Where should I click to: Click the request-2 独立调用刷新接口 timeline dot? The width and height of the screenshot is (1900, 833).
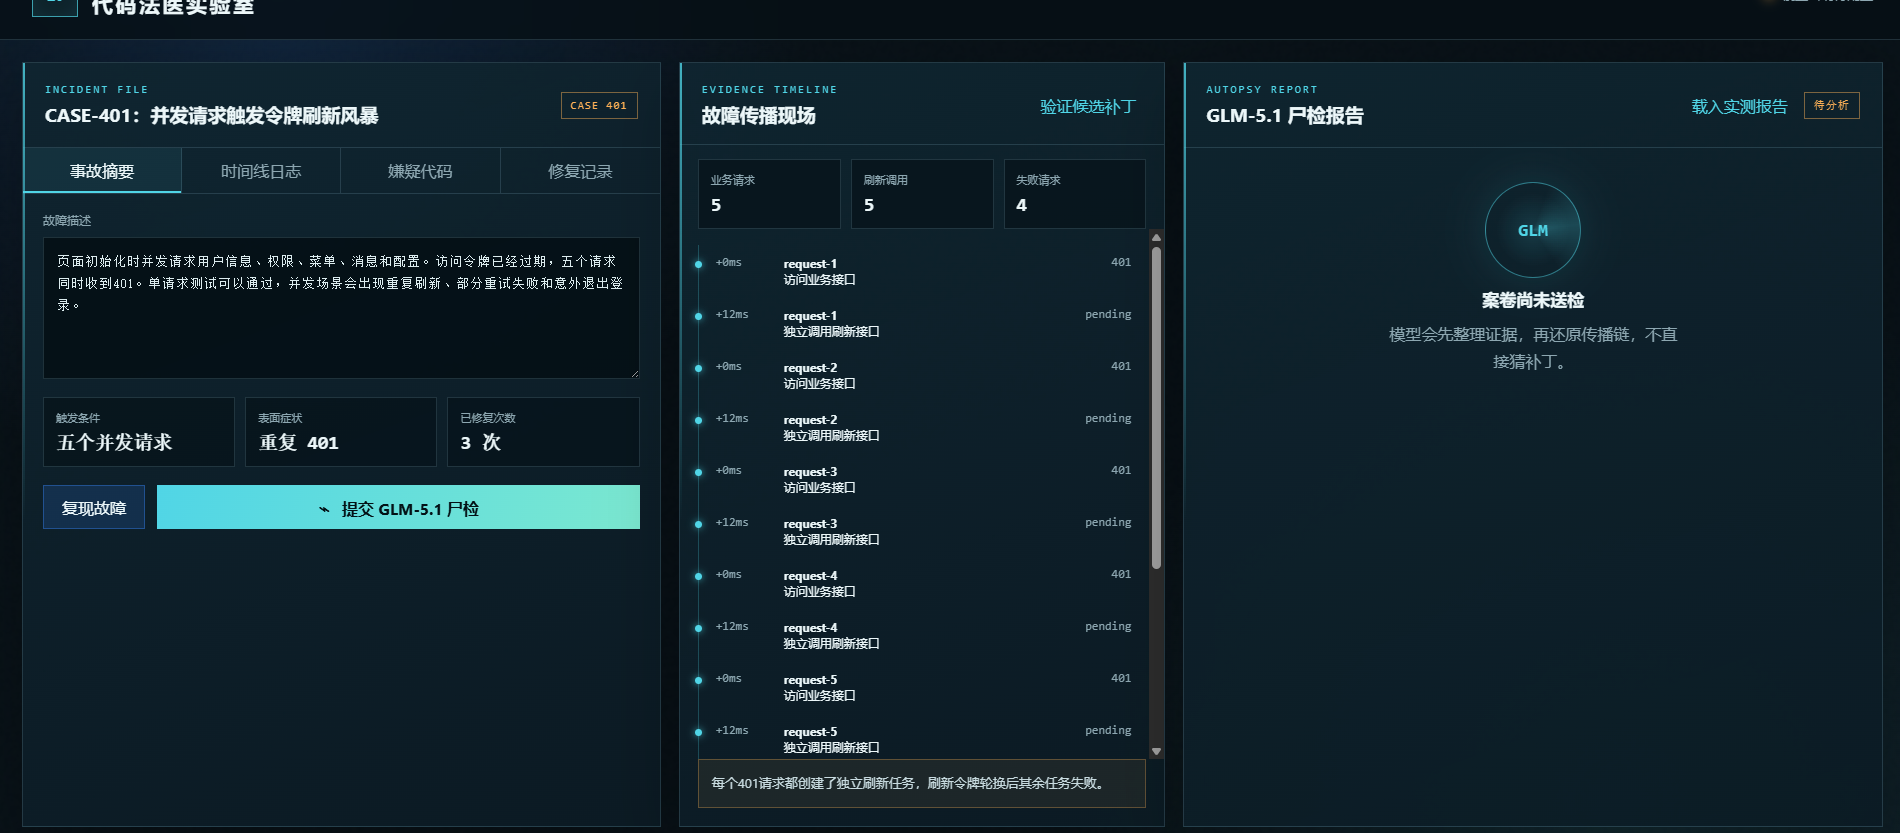tap(698, 420)
